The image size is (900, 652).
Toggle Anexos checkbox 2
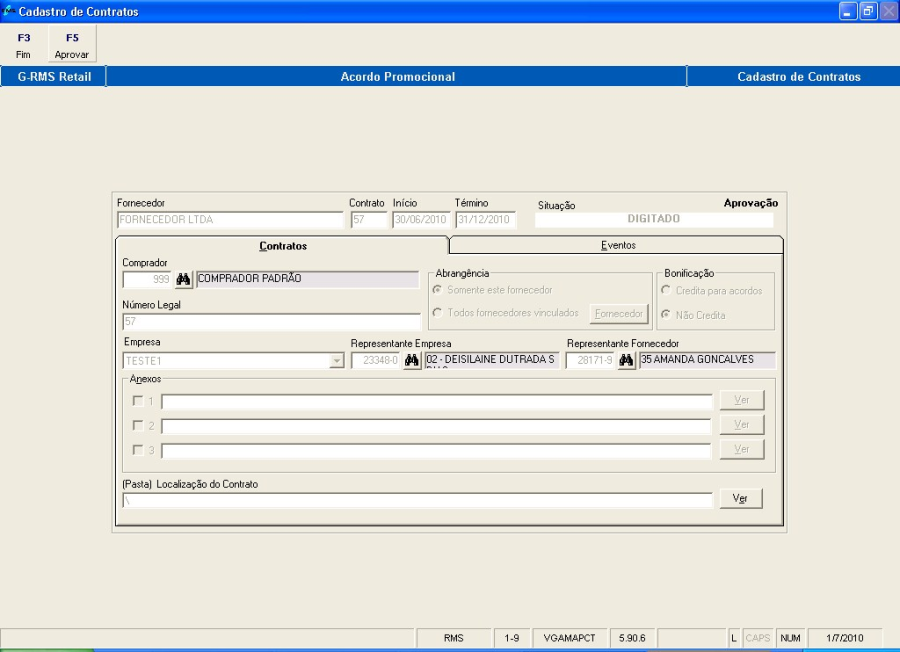(x=137, y=426)
